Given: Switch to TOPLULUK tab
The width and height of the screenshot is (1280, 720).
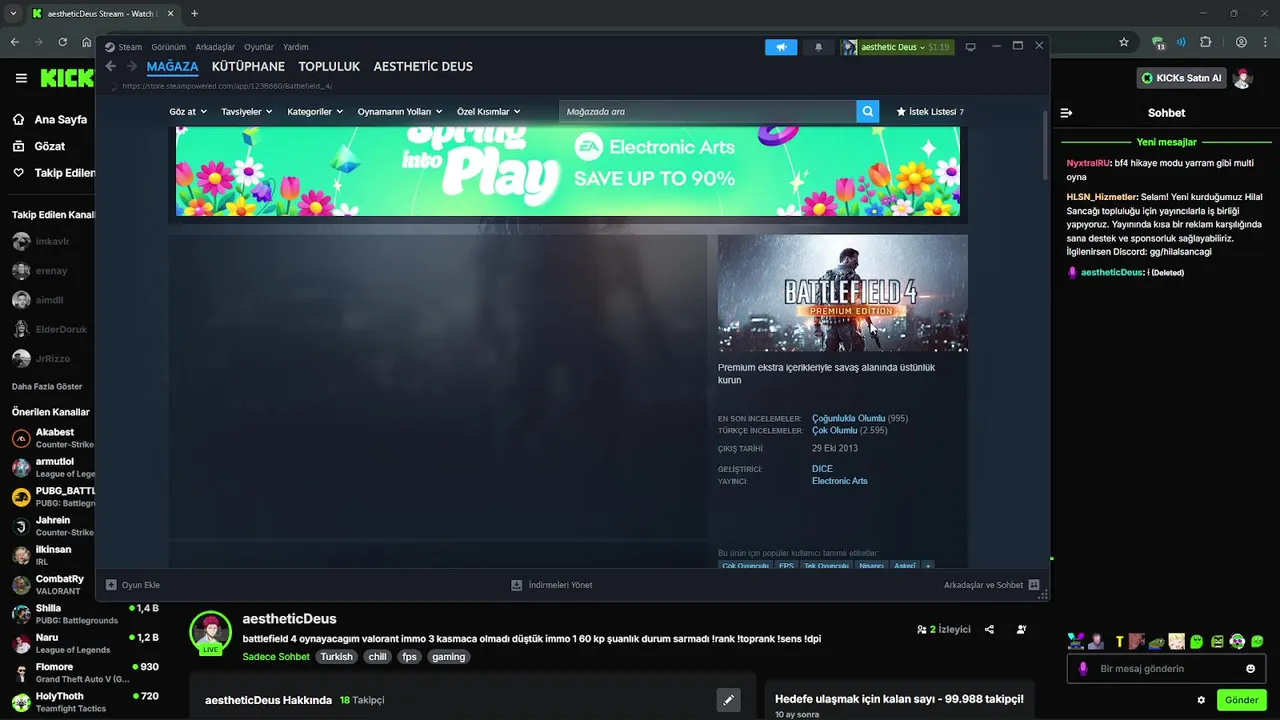Looking at the screenshot, I should (329, 67).
